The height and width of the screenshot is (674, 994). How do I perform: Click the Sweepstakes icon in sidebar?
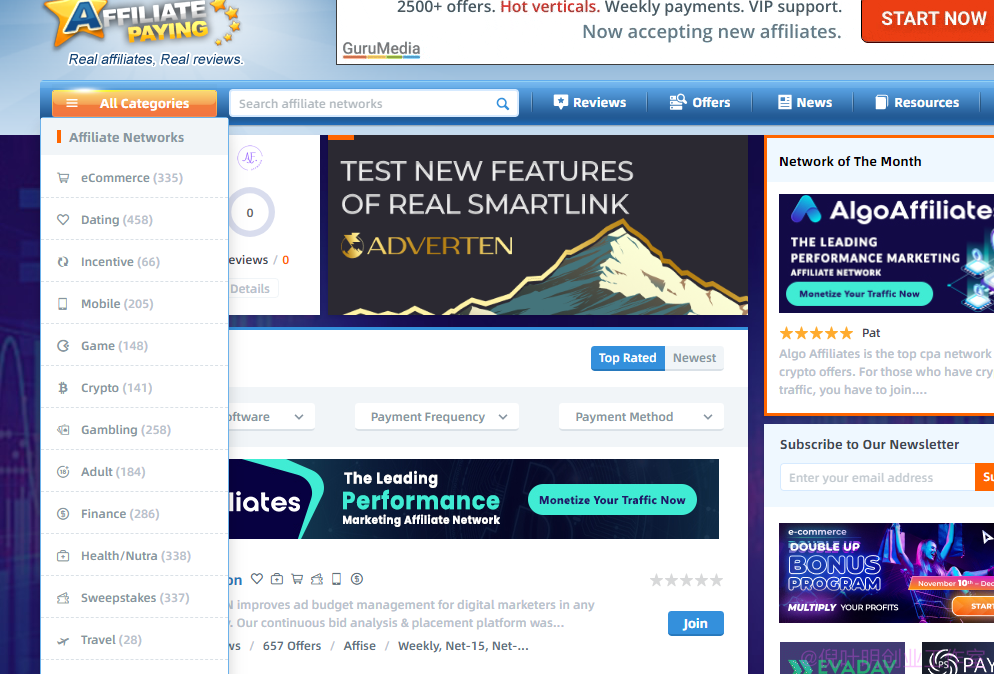(63, 598)
